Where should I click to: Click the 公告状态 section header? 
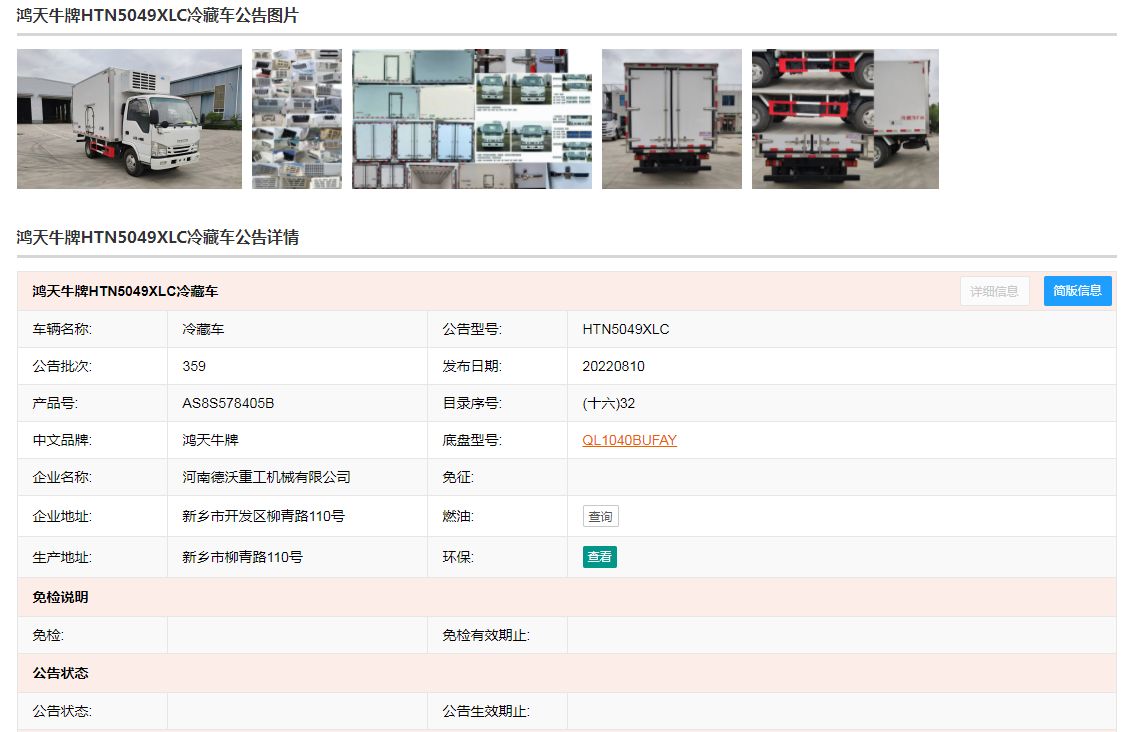click(60, 673)
